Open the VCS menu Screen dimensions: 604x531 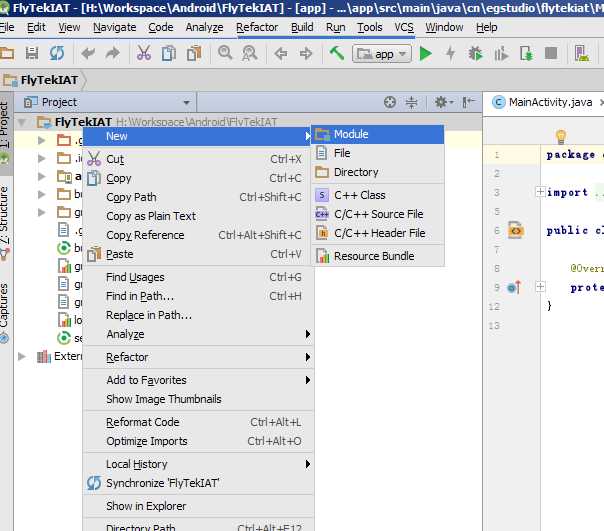(x=404, y=27)
